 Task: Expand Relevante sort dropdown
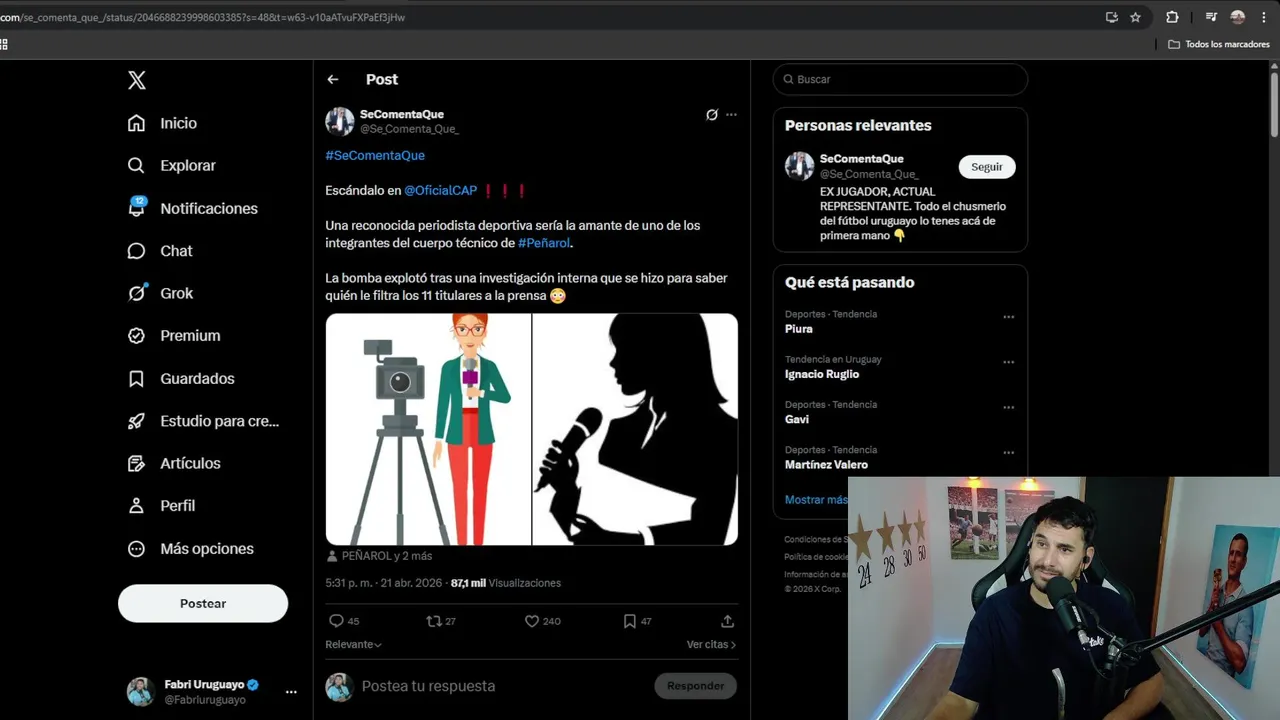(x=353, y=645)
